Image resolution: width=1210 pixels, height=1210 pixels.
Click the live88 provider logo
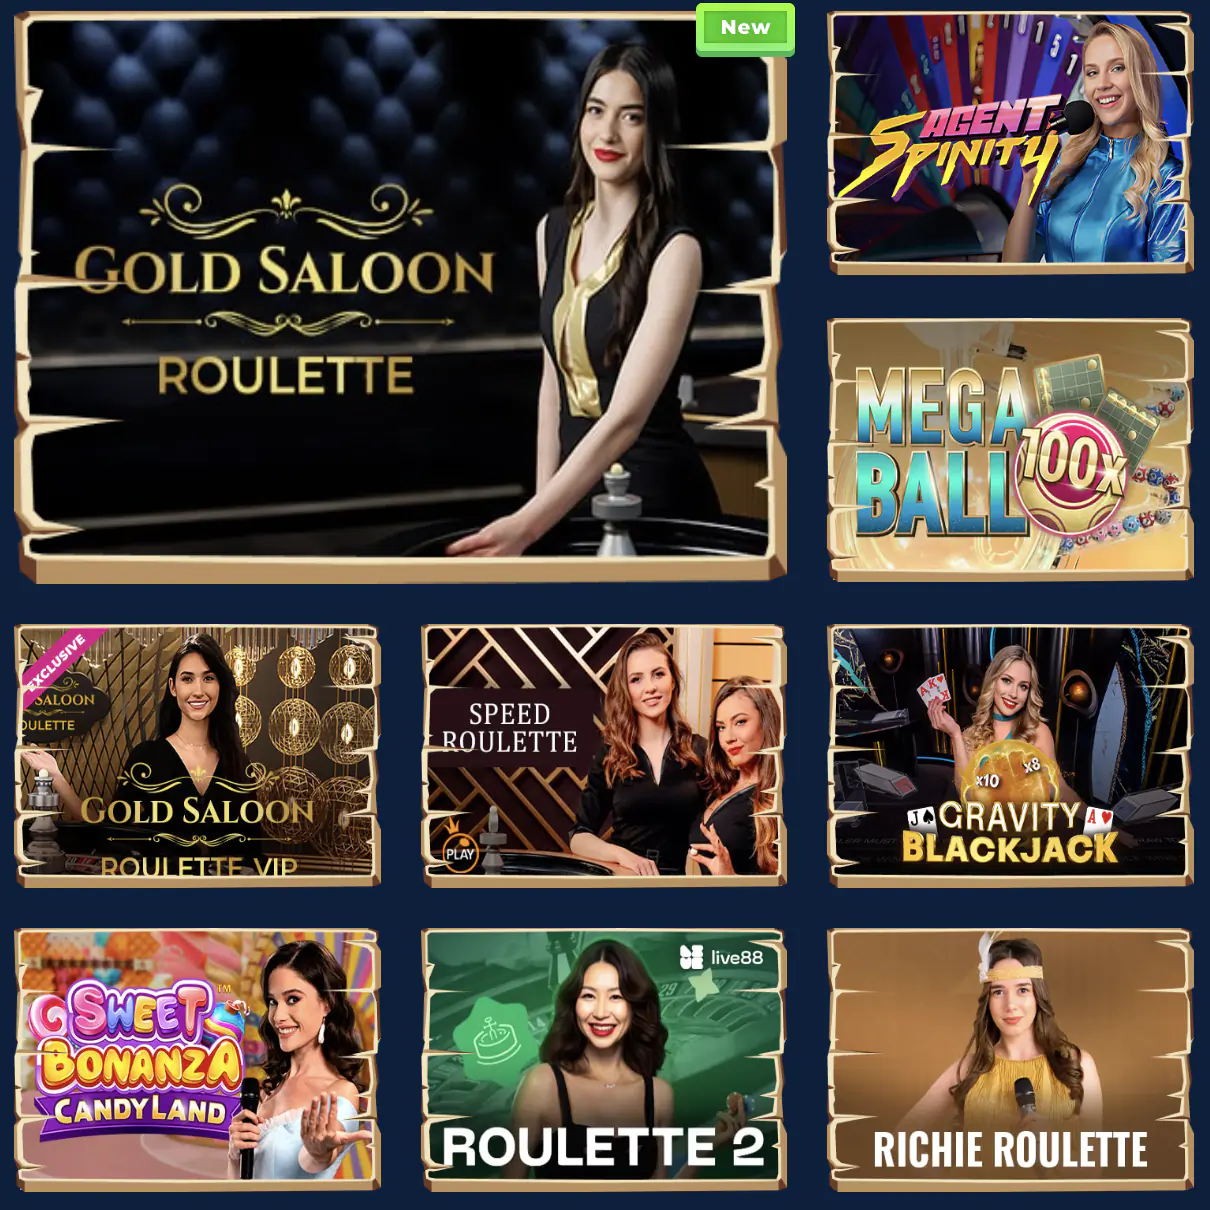click(721, 957)
